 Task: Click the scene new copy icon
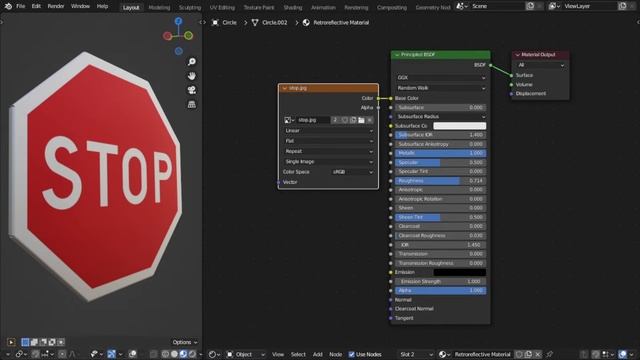click(x=530, y=6)
